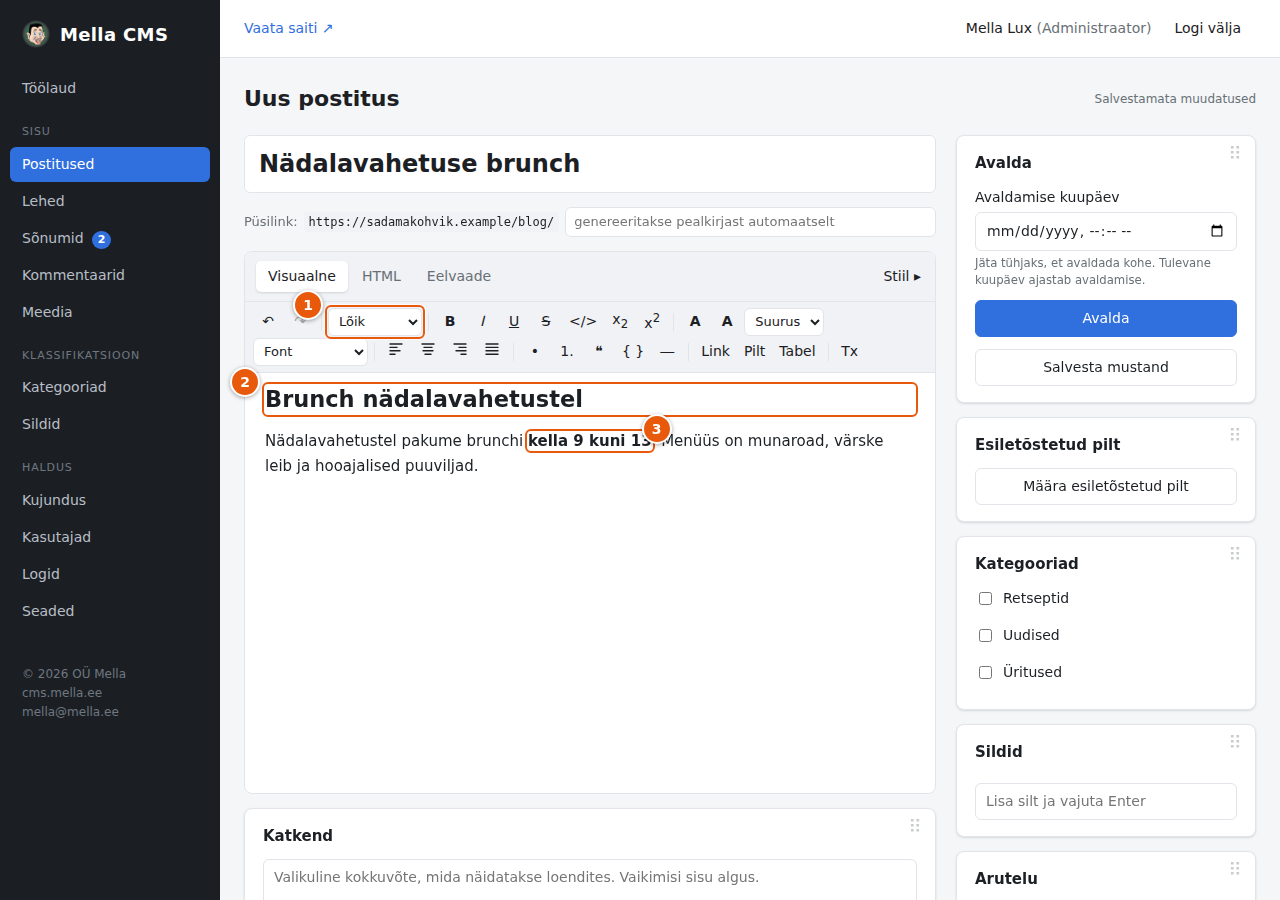
Task: Click the undo arrow in the editor toolbar
Action: pyautogui.click(x=268, y=321)
